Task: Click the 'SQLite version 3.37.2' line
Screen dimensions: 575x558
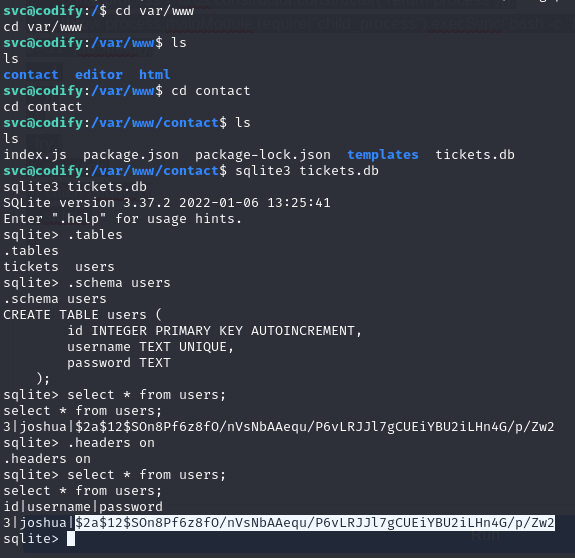Action: click(167, 203)
